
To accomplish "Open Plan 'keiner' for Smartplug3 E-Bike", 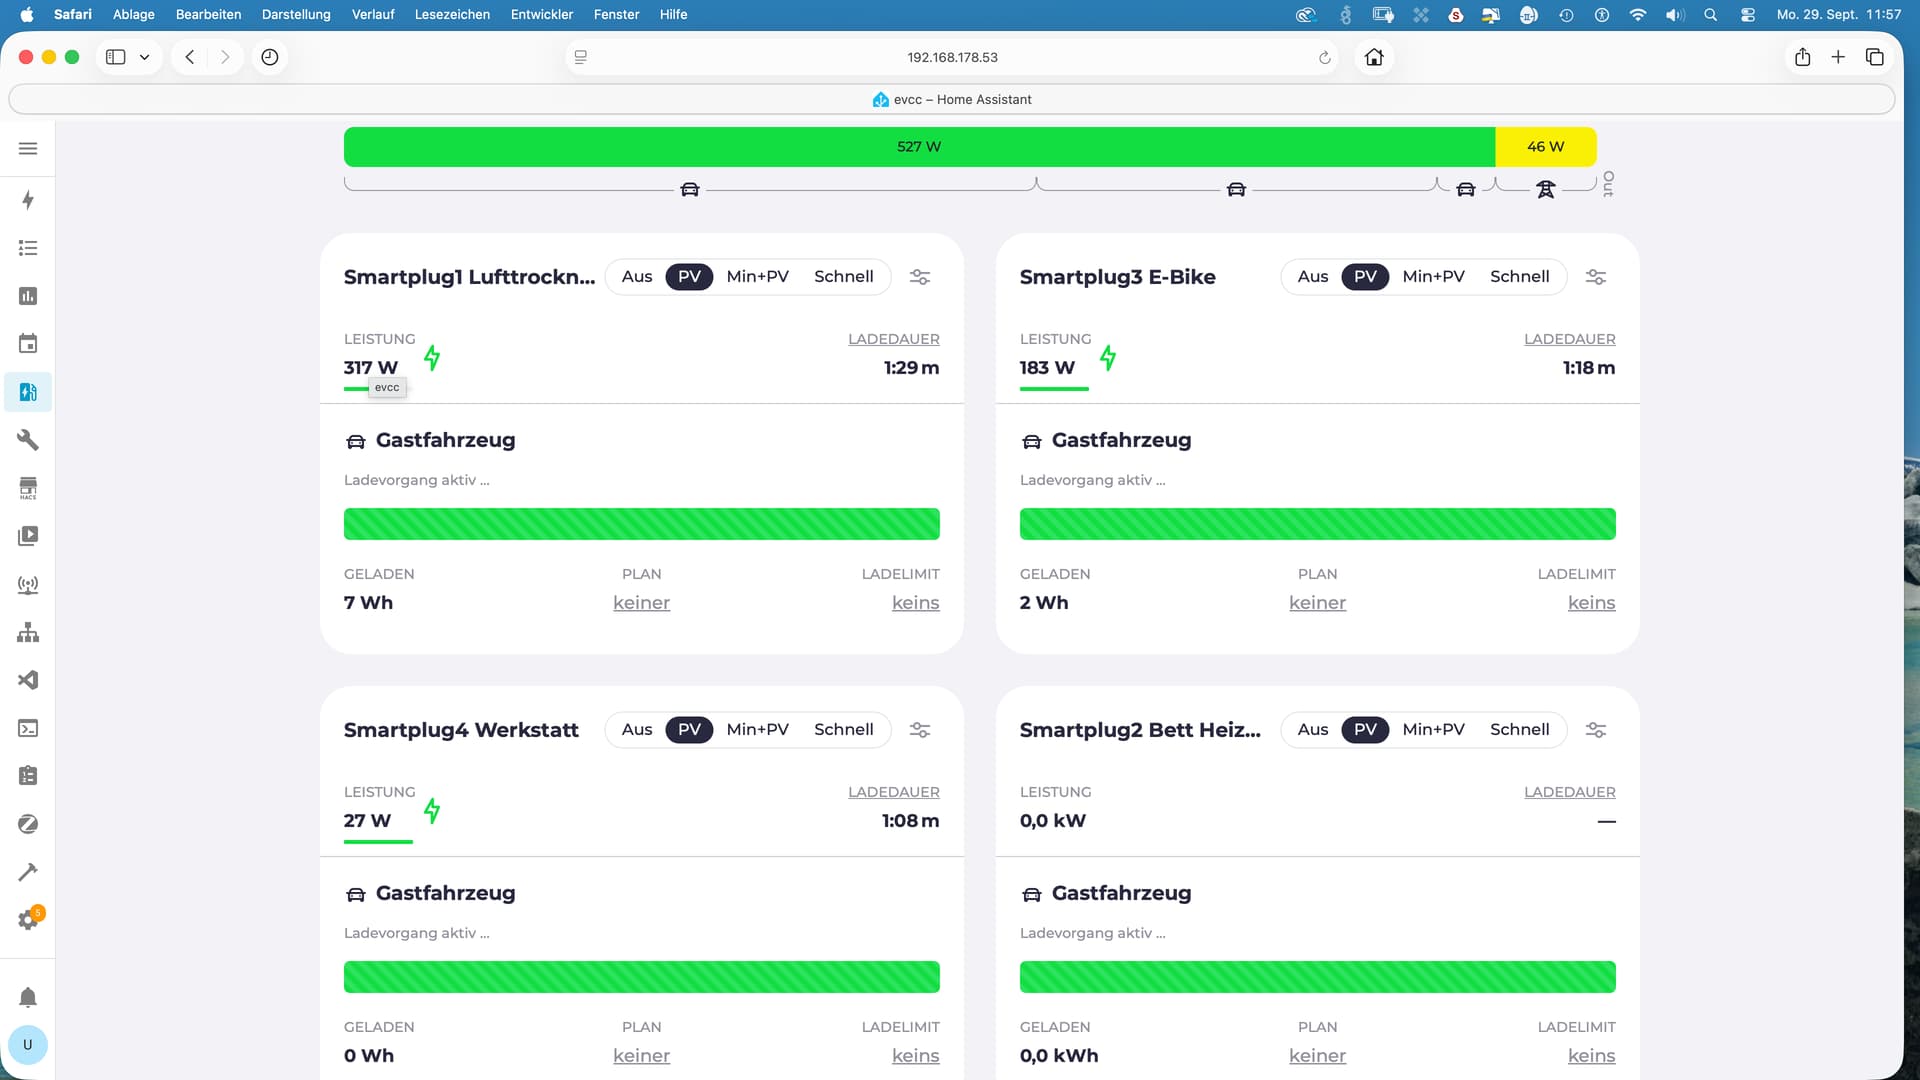I will (1317, 603).
